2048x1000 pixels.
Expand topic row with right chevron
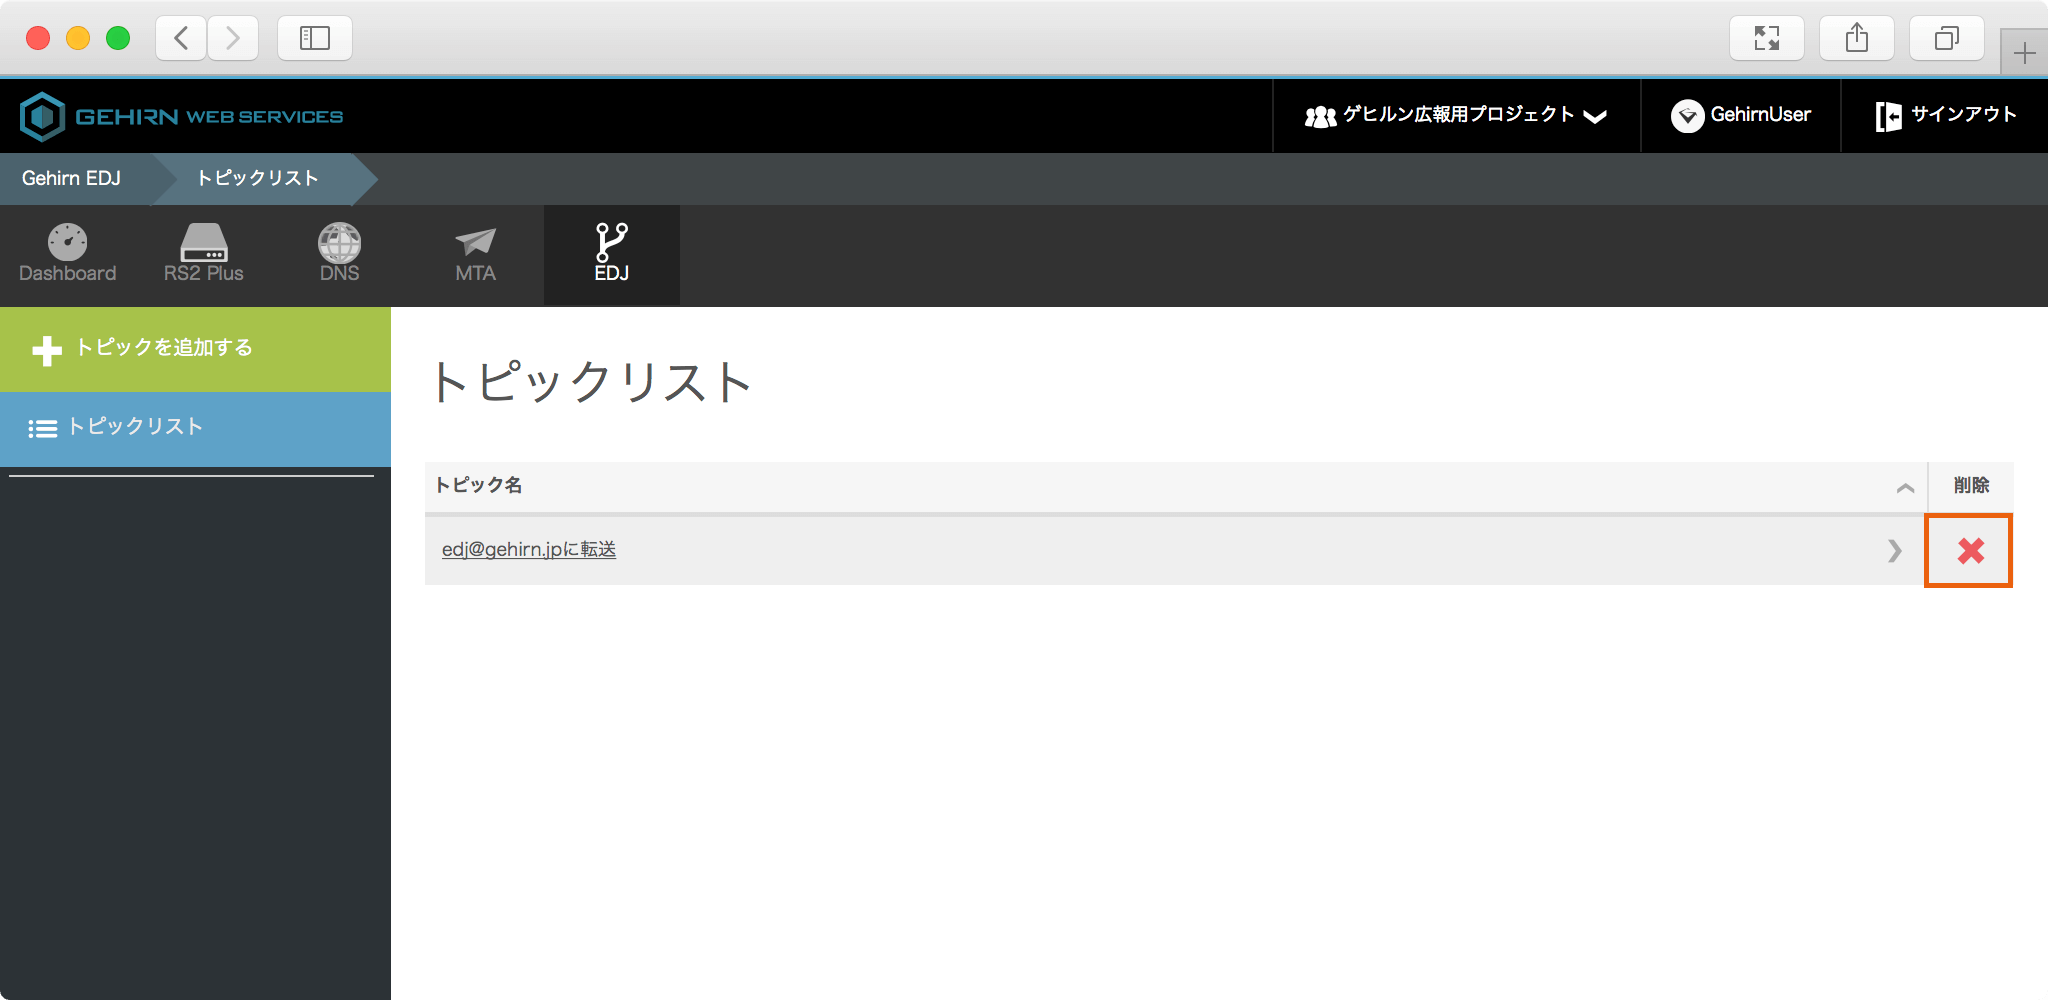click(1894, 551)
